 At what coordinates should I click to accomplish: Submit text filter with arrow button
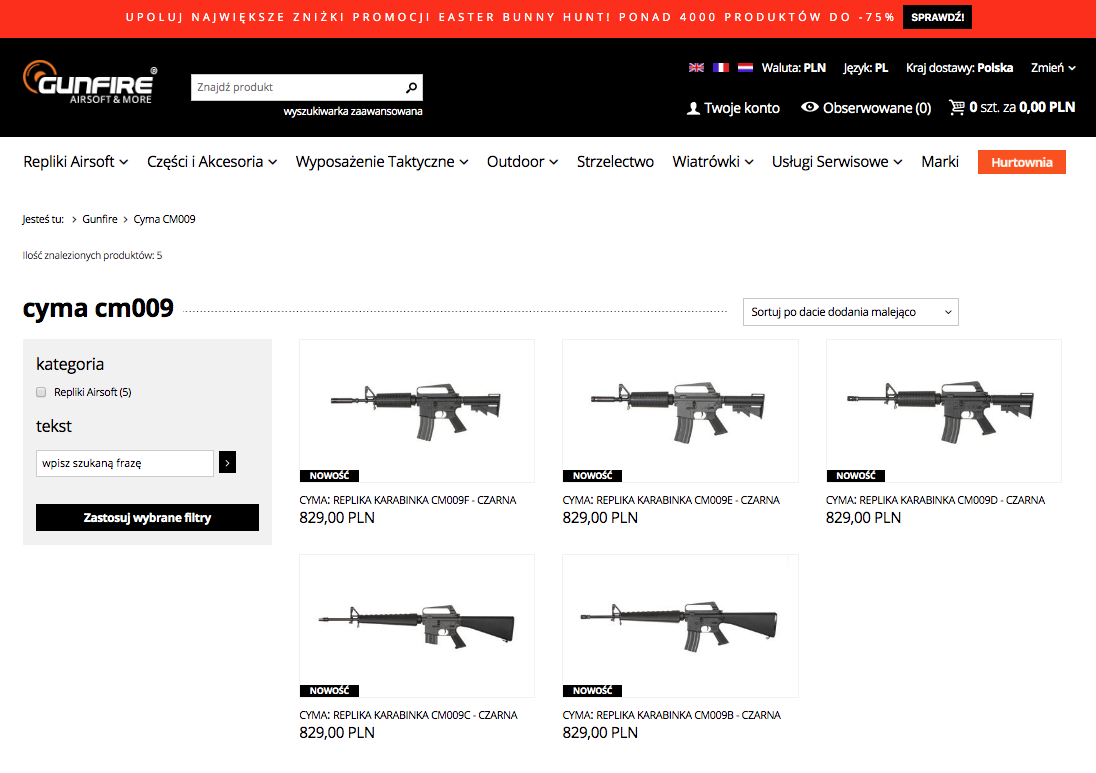click(x=227, y=463)
